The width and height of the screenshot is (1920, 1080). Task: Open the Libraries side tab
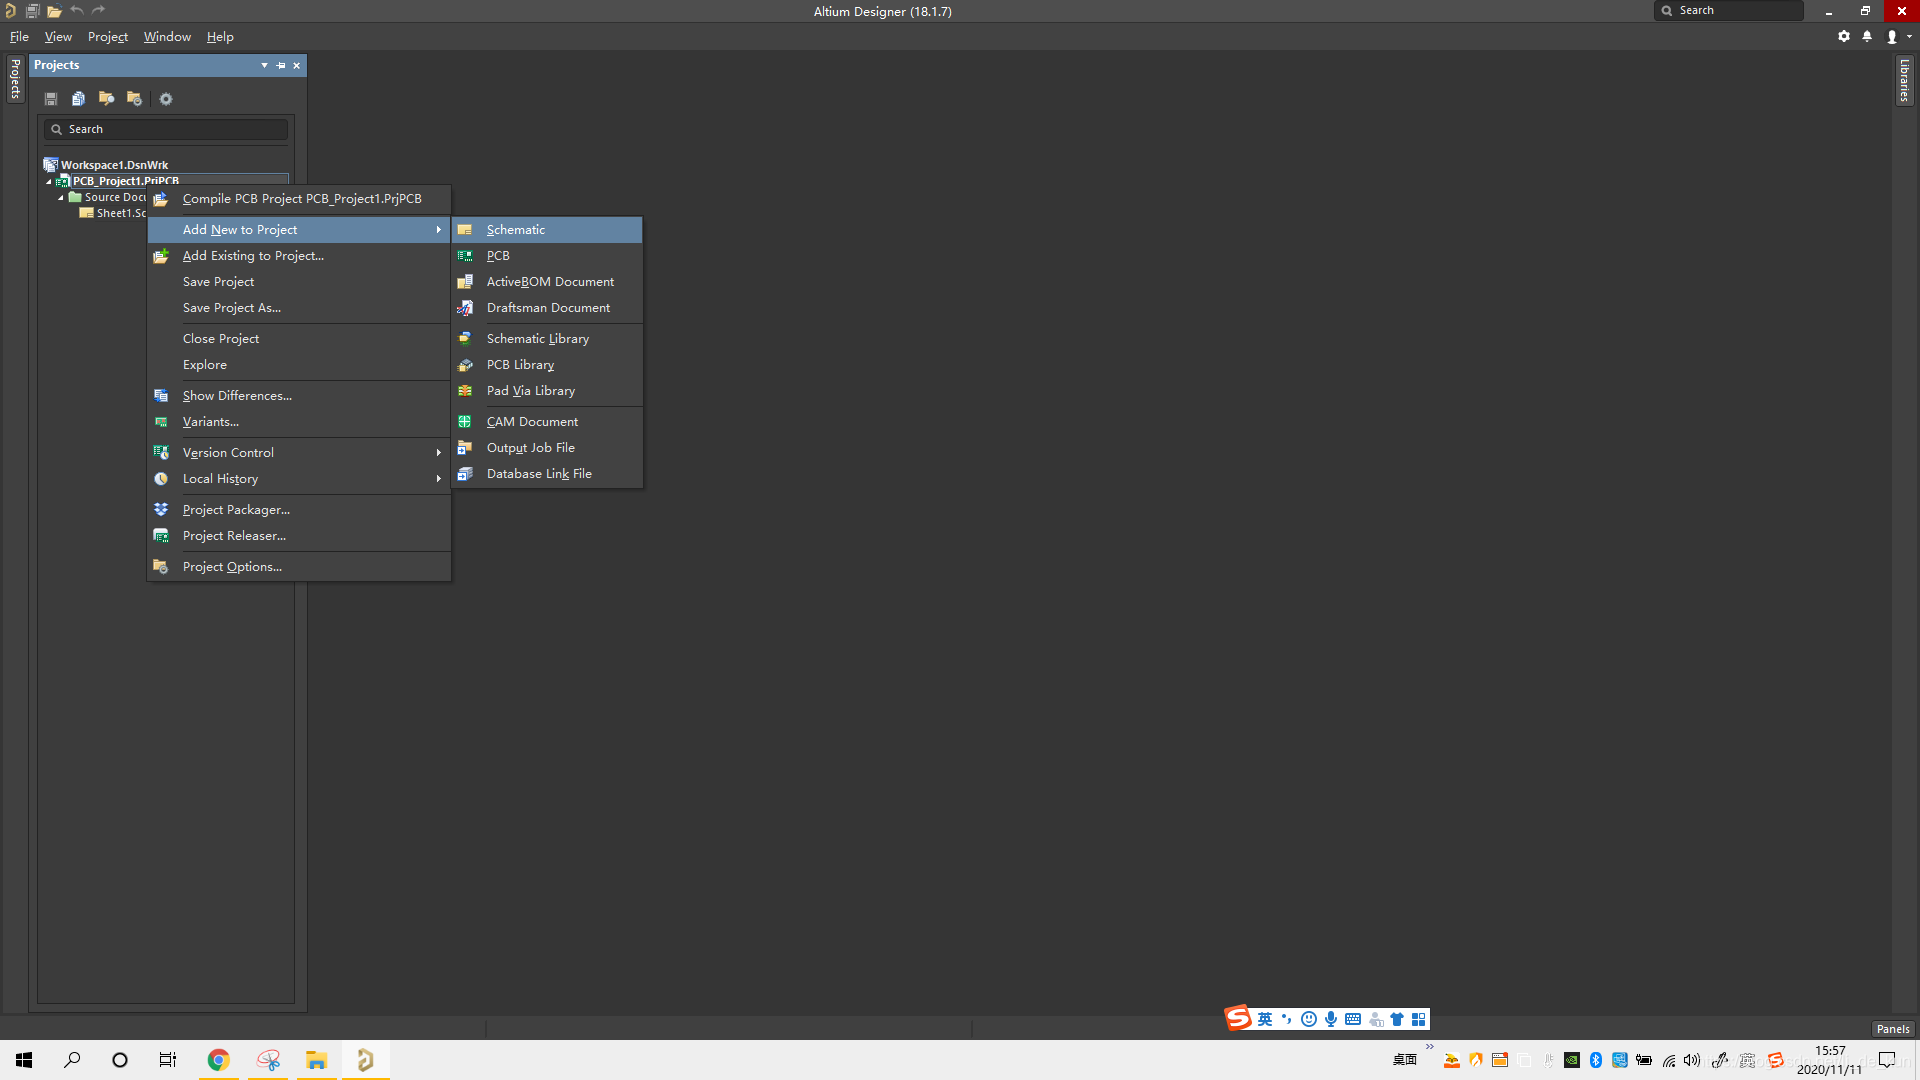coord(1904,80)
